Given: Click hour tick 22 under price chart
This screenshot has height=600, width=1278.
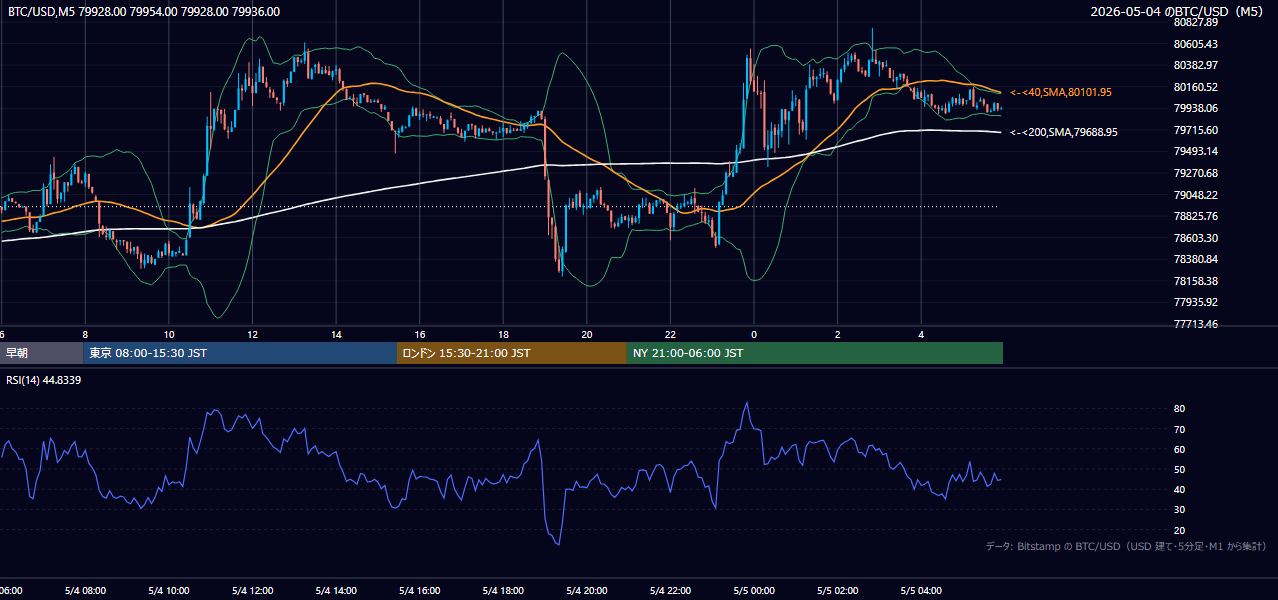Looking at the screenshot, I should coord(670,334).
